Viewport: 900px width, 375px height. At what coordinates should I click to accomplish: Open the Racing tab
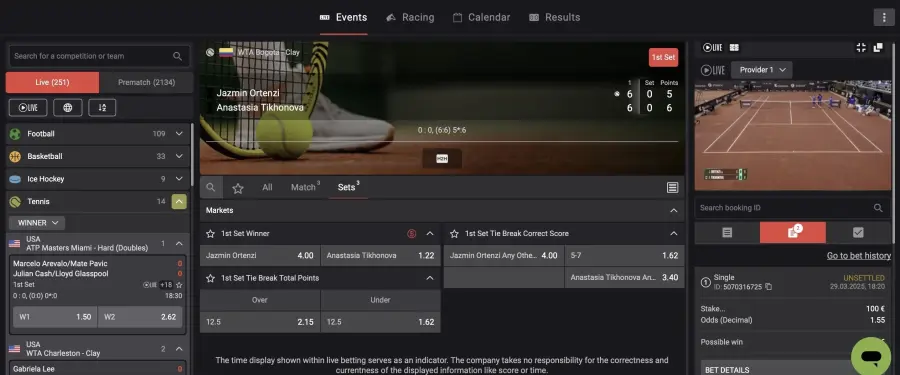coord(410,17)
